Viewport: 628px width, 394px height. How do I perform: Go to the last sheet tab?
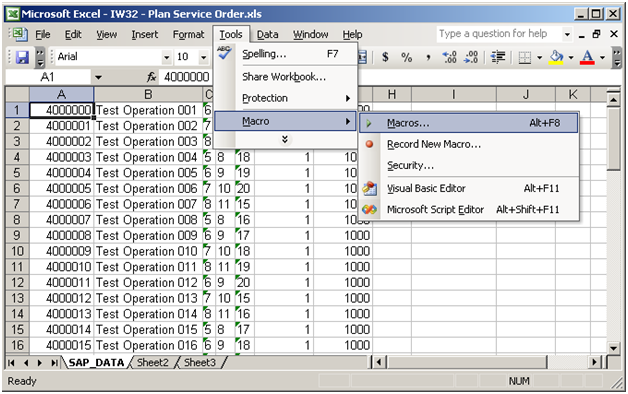point(54,363)
